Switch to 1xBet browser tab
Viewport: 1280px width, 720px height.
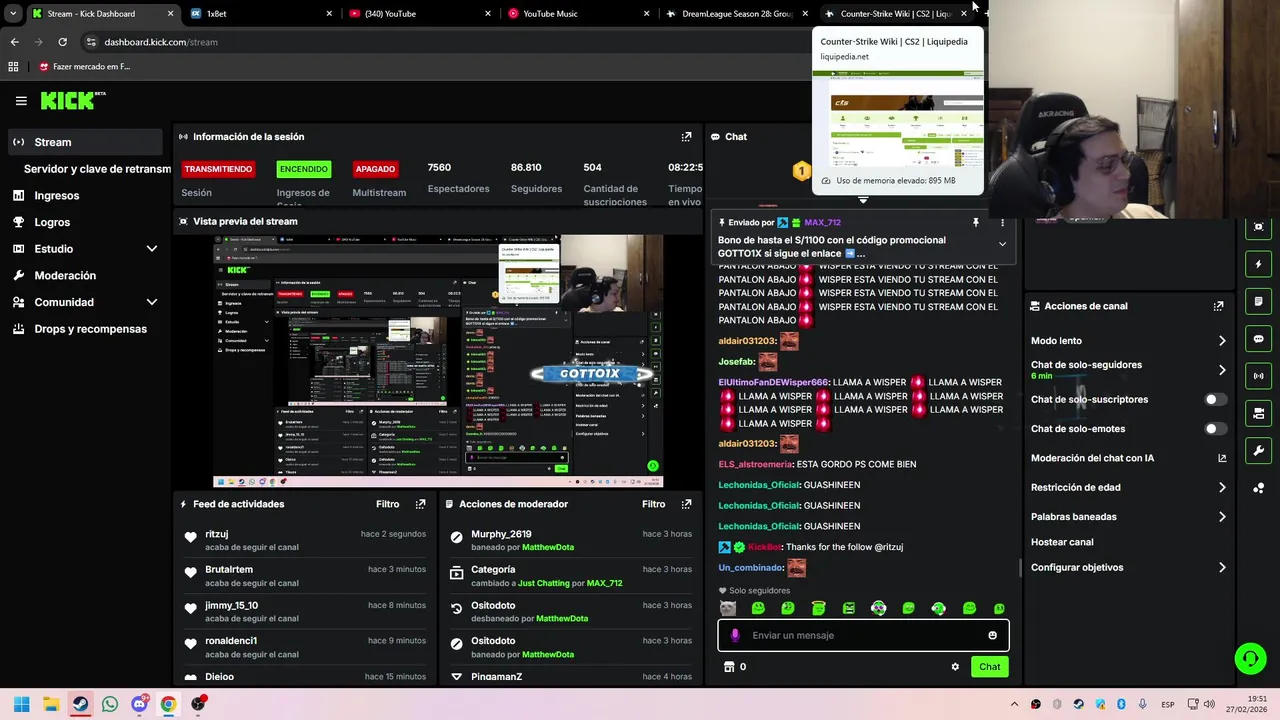point(260,14)
